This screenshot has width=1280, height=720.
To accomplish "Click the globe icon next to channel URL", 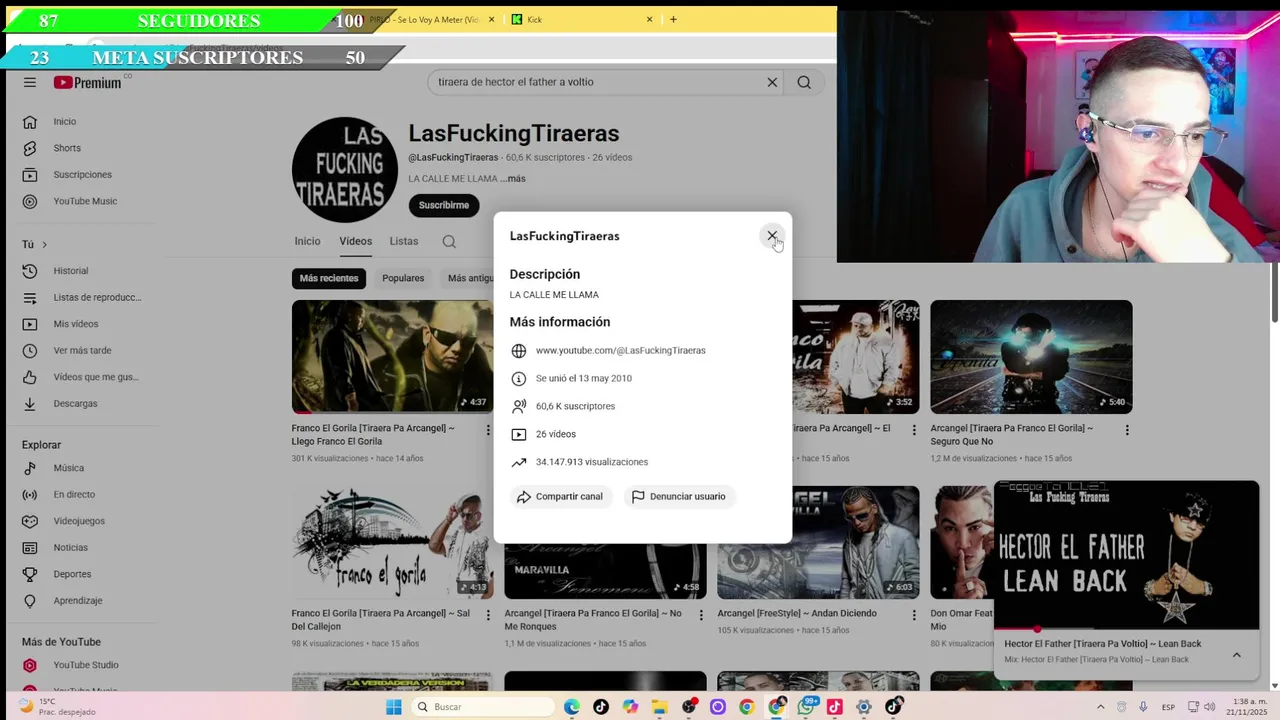I will pyautogui.click(x=518, y=351).
